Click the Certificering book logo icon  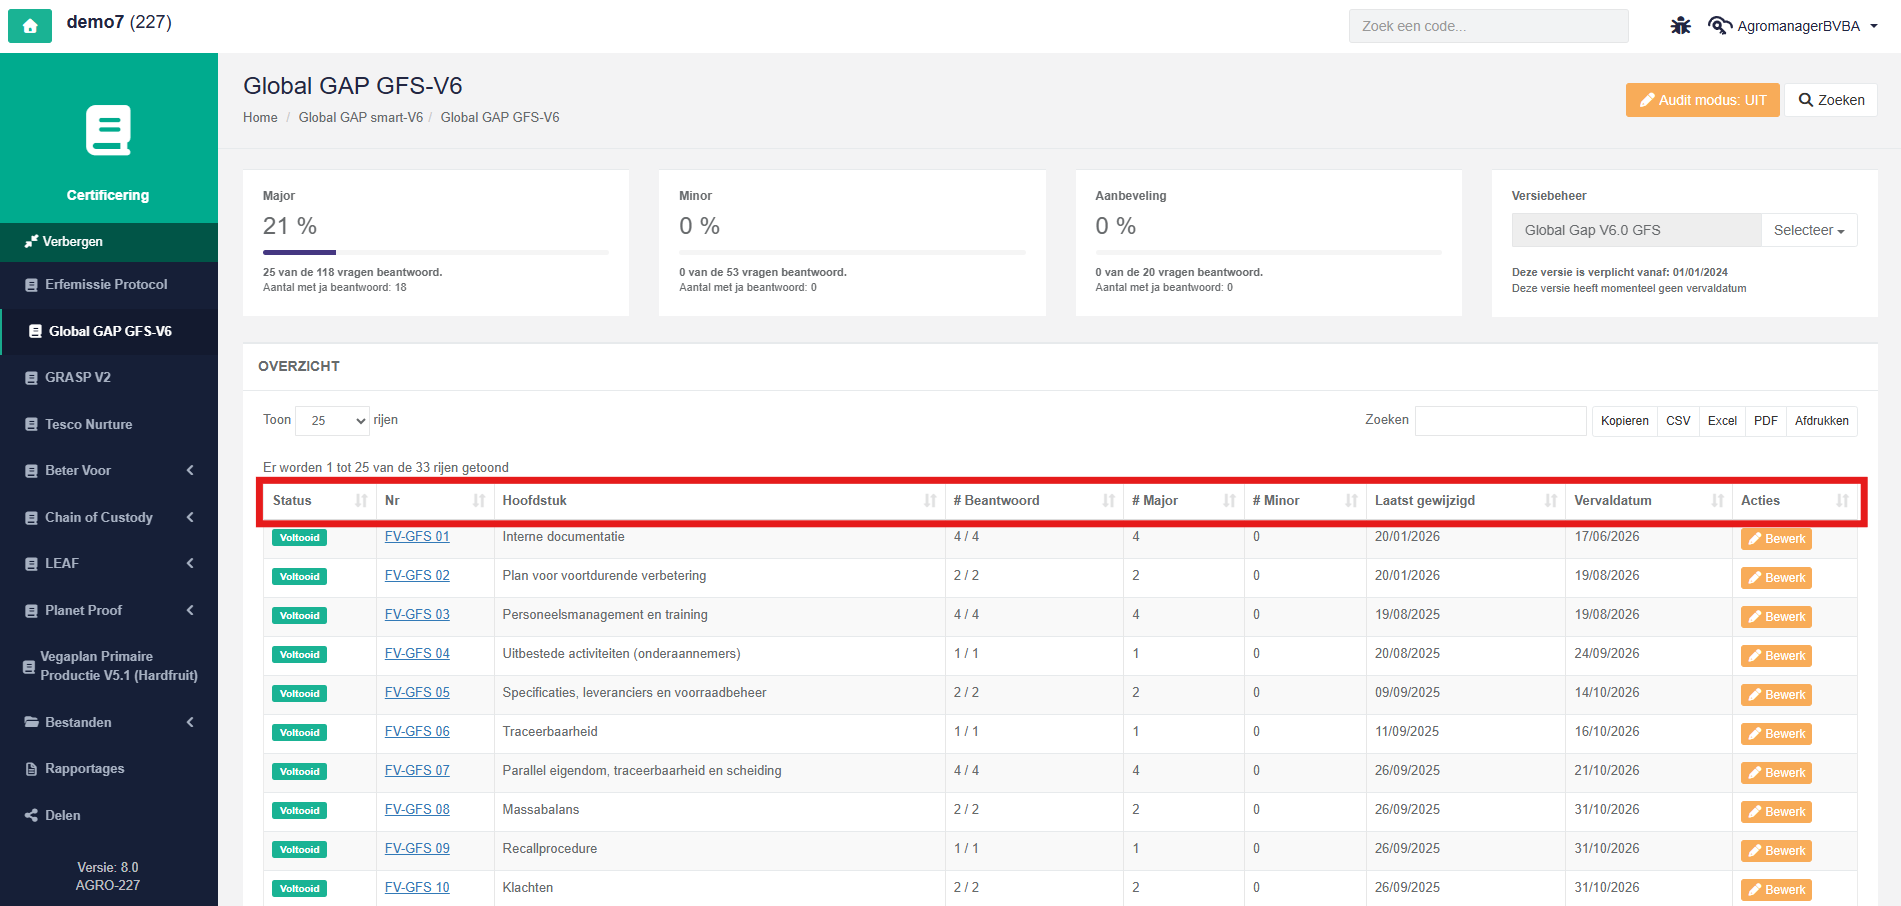108,130
